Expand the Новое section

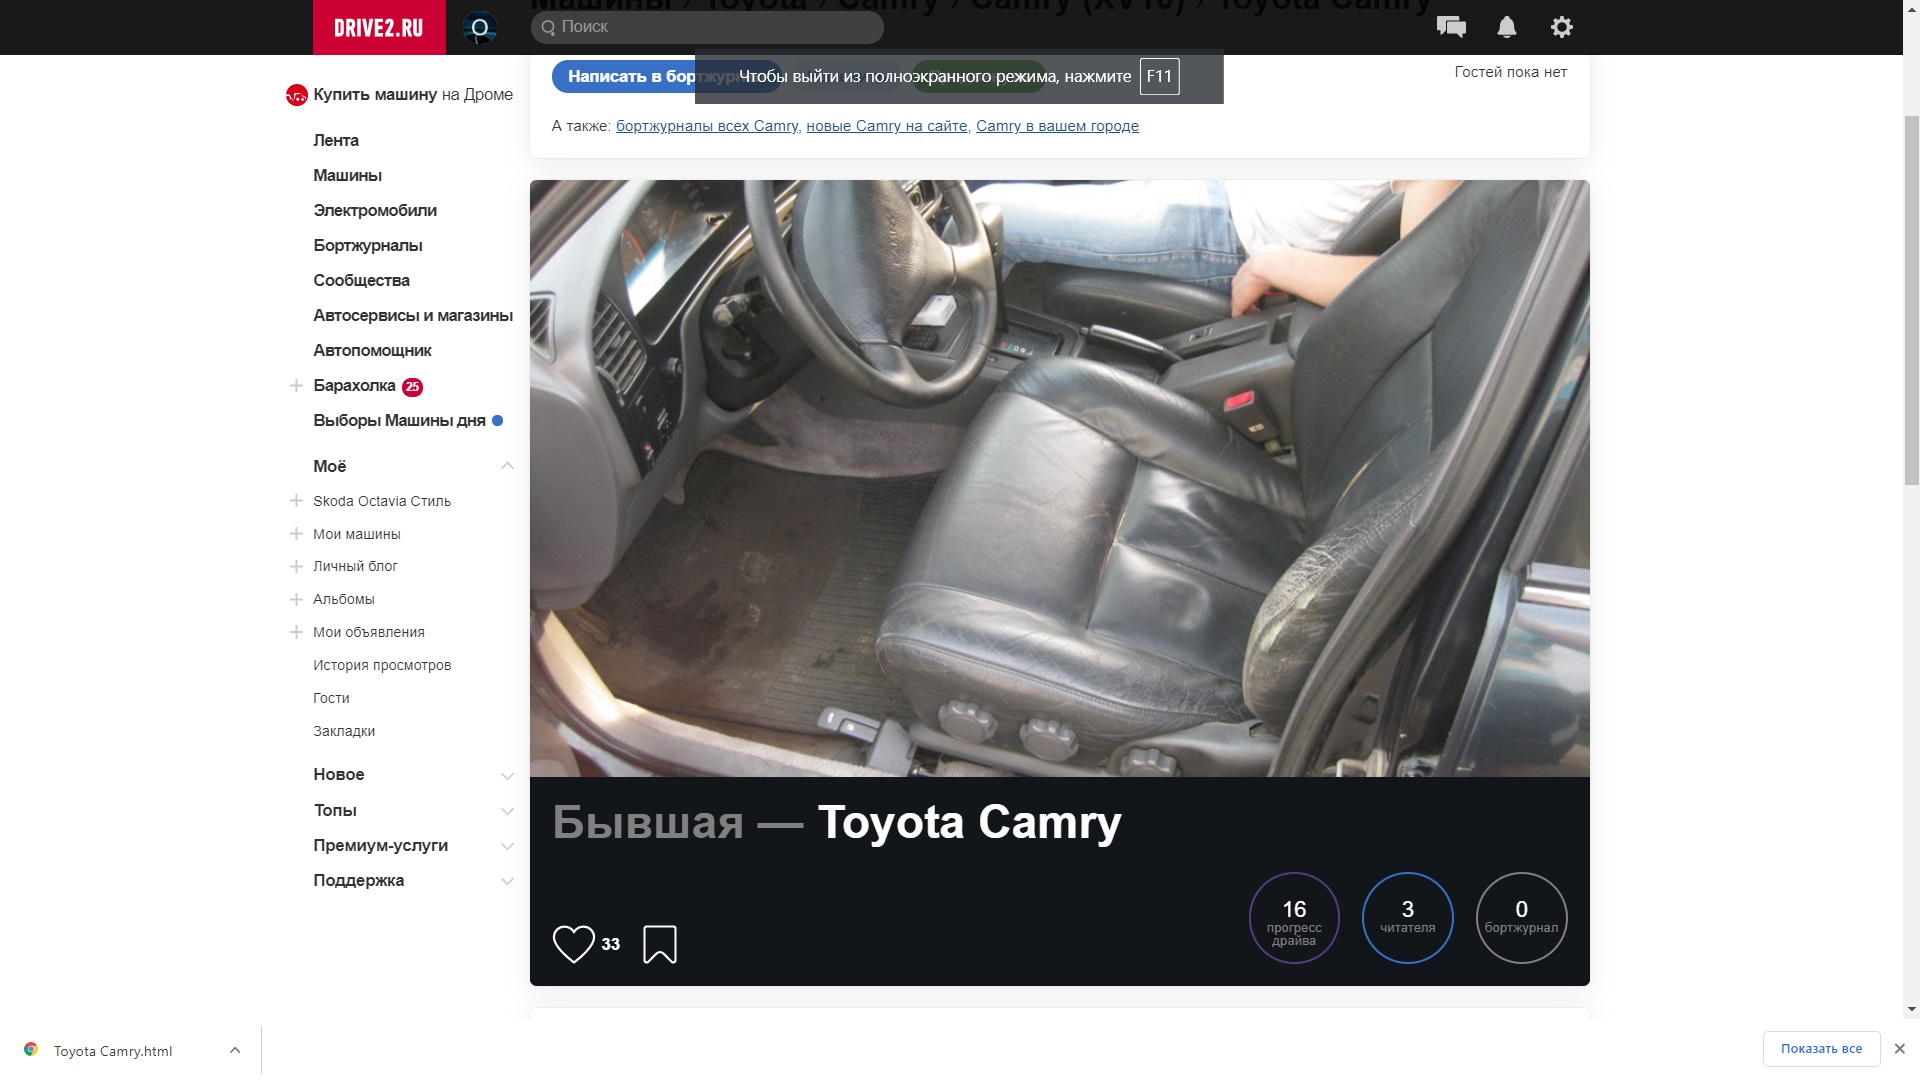pos(507,776)
